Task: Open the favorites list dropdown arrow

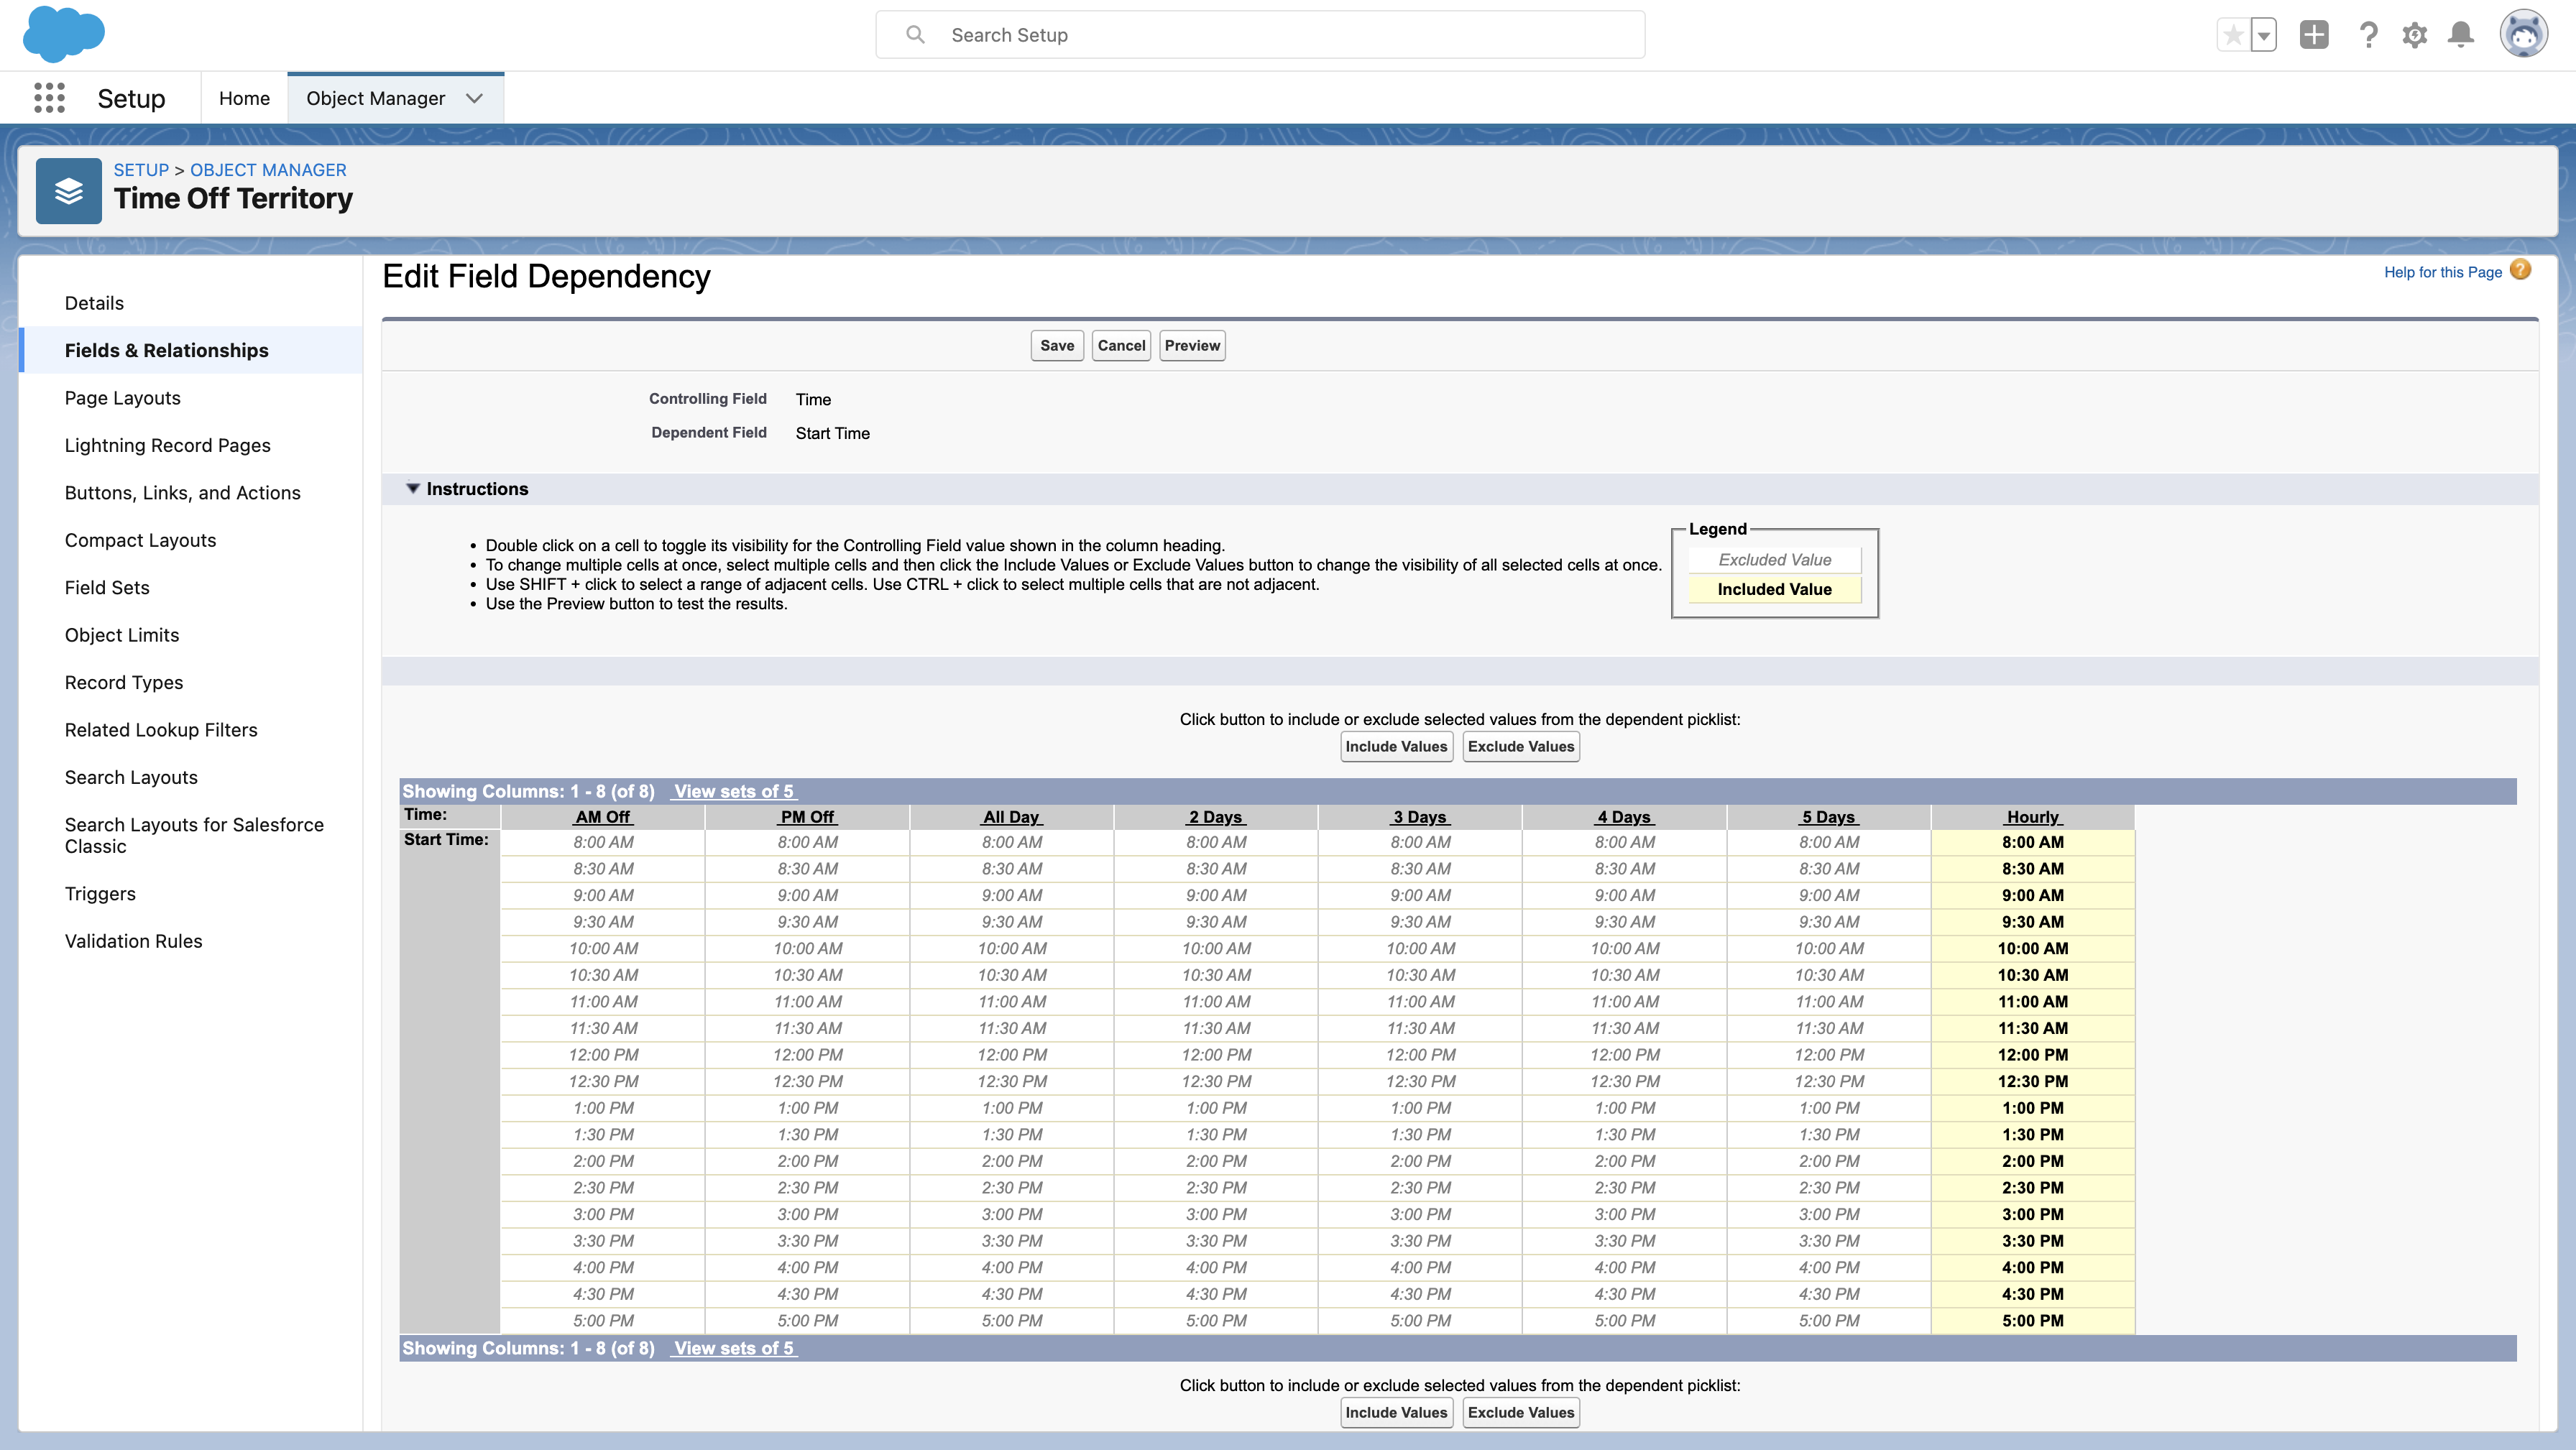Action: pos(2263,35)
